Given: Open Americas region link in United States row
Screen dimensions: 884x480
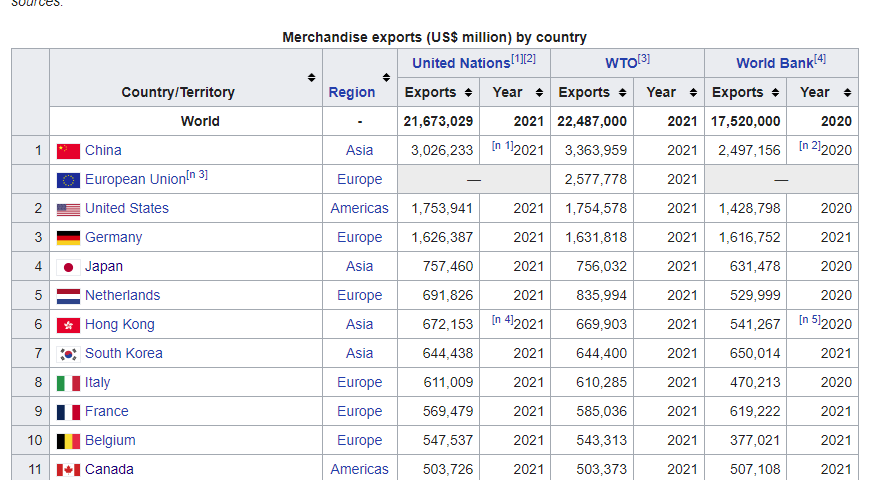Looking at the screenshot, I should click(x=360, y=208).
